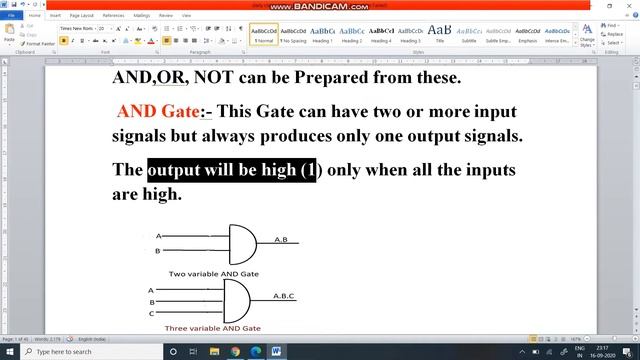640x360 pixels.
Task: Click the Copy command in Clipboard group
Action: (x=28, y=35)
